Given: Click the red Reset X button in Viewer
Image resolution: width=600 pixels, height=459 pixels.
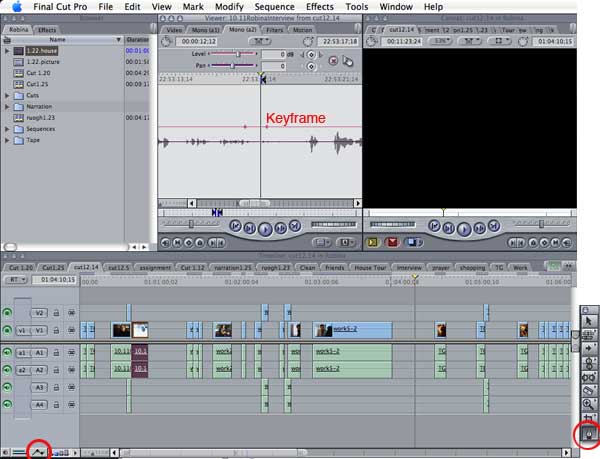Looking at the screenshot, I should (x=333, y=61).
